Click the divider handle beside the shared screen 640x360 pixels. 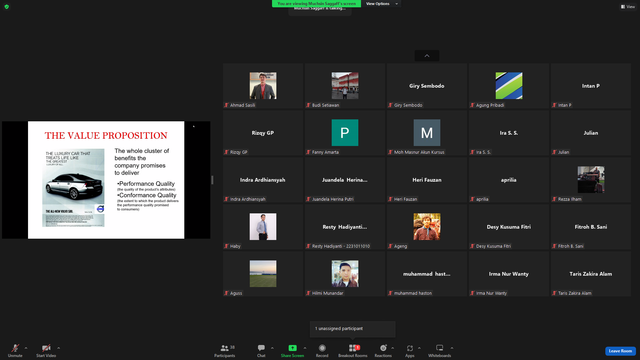coord(212,180)
